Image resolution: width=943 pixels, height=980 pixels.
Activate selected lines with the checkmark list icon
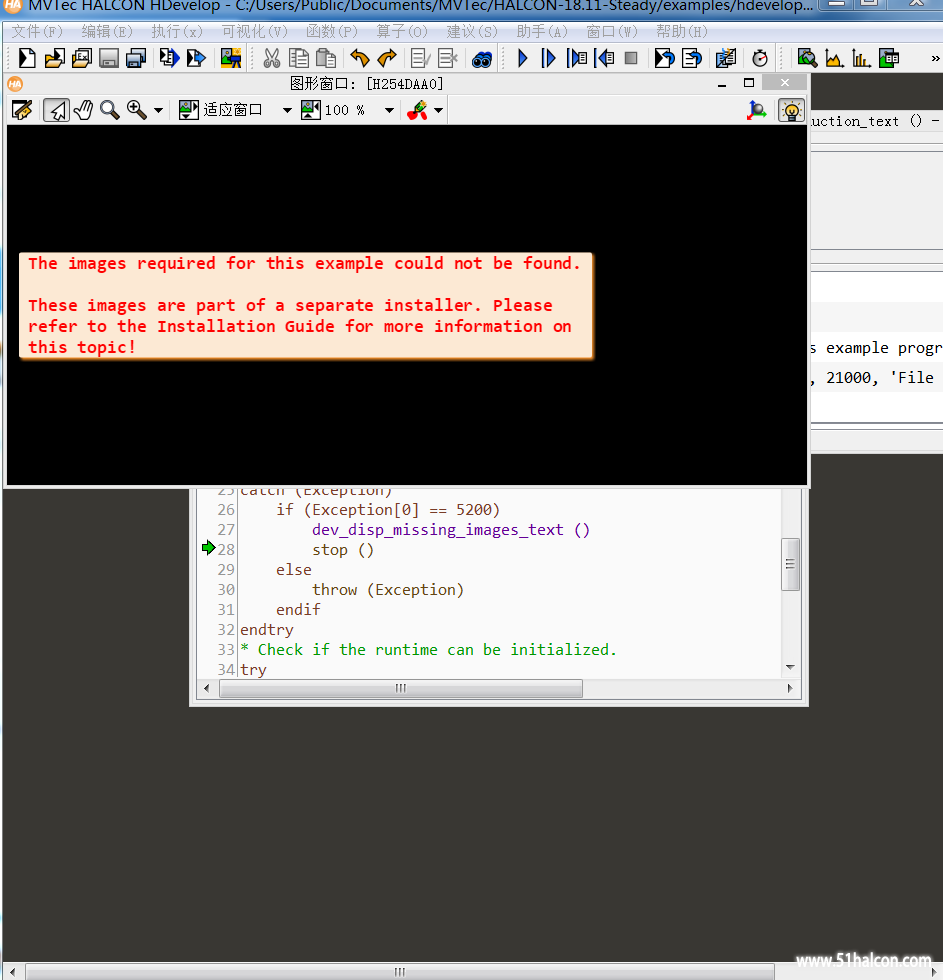(421, 58)
